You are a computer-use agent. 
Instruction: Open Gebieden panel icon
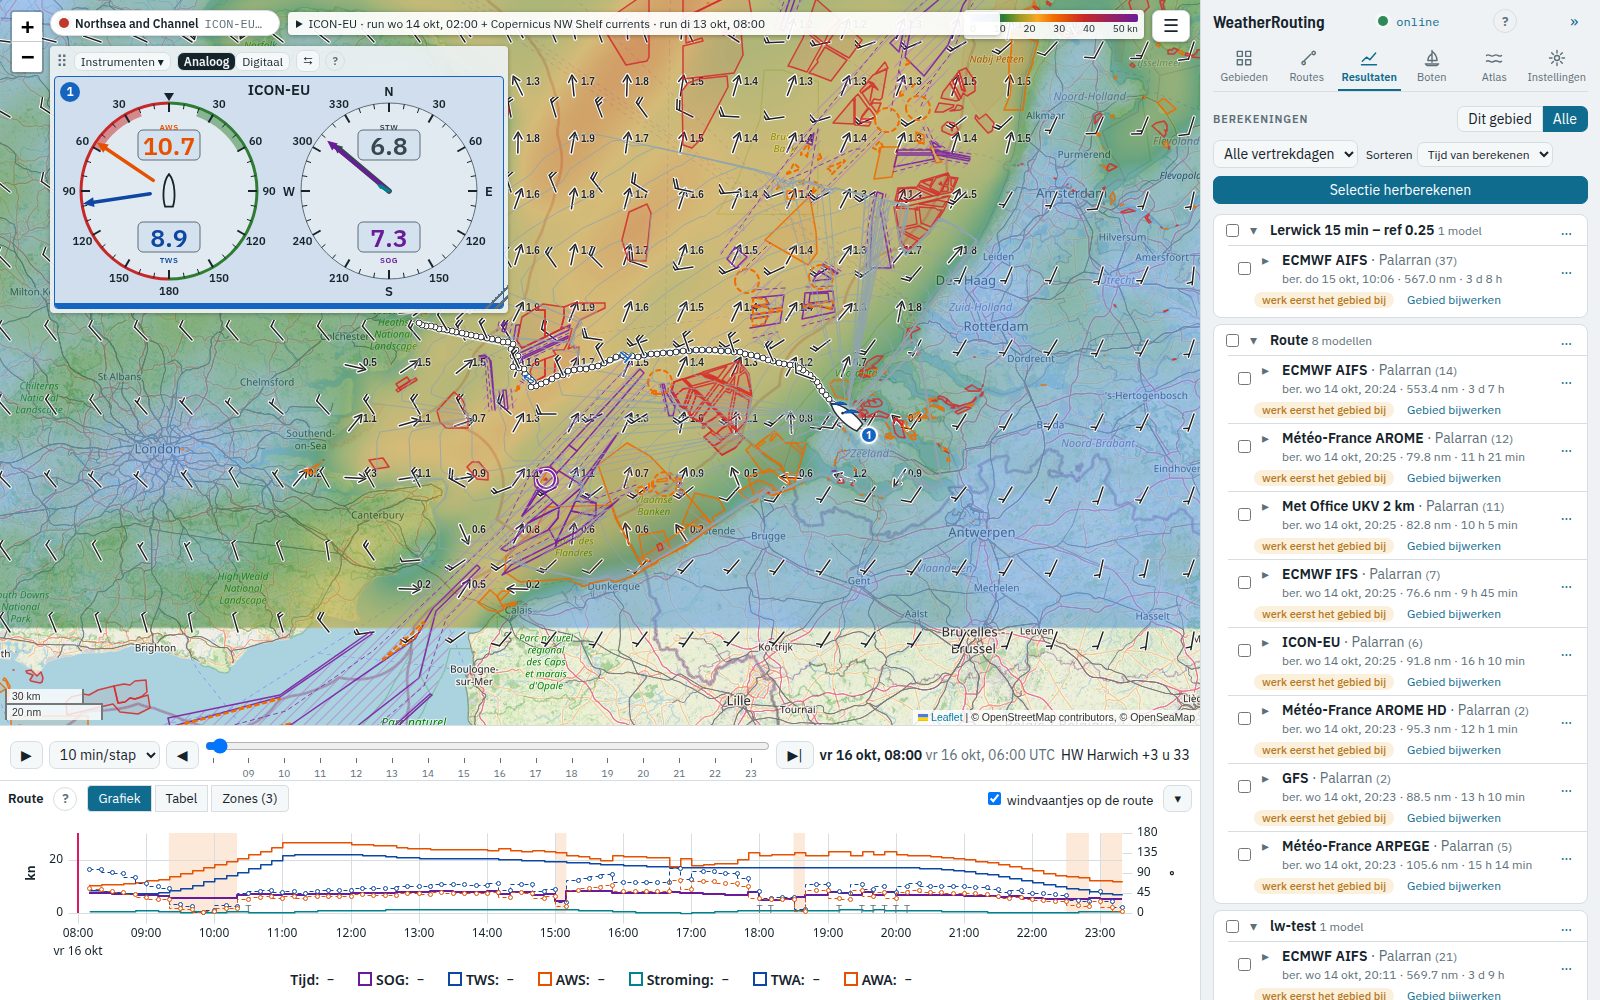click(x=1244, y=67)
